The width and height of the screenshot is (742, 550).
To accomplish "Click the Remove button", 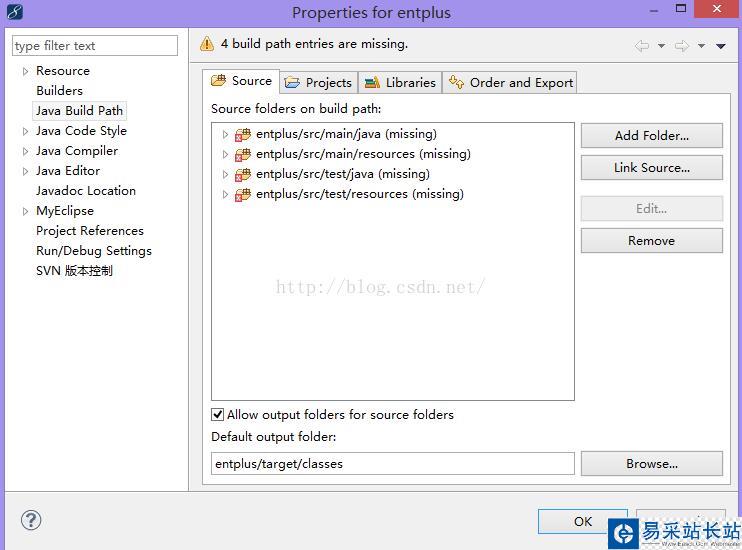I will coord(651,241).
